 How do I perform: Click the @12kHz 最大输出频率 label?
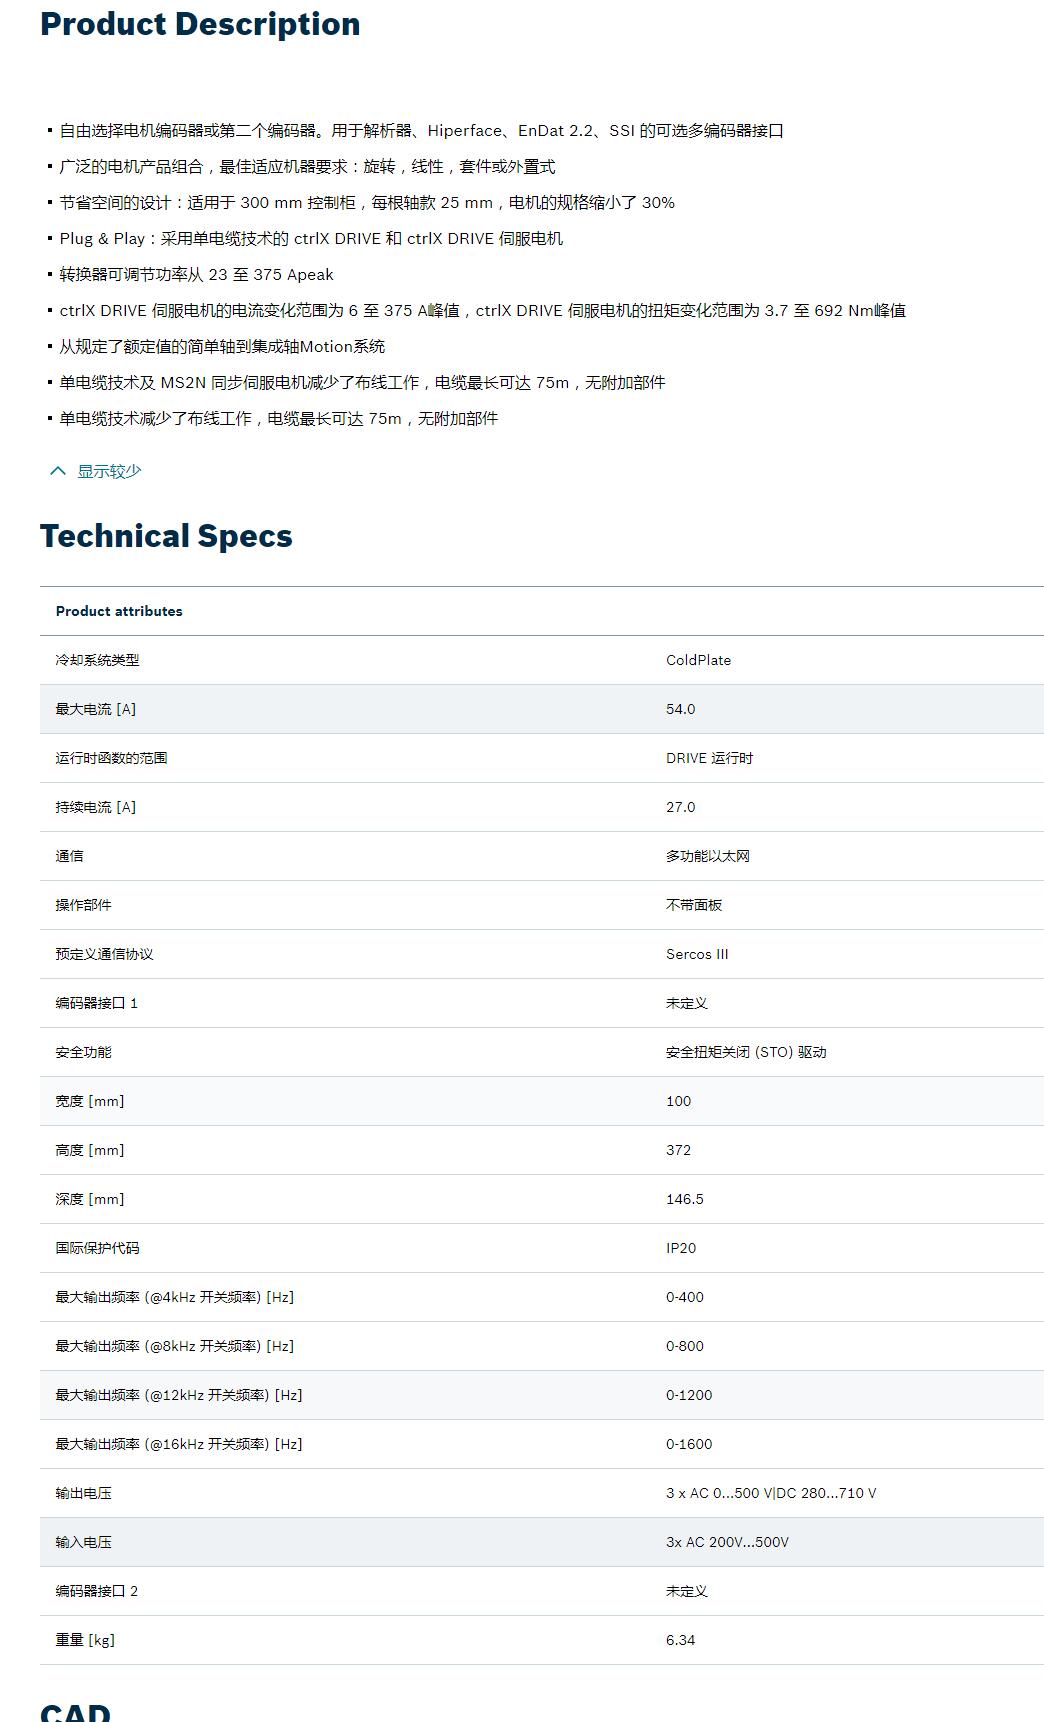tap(179, 1395)
